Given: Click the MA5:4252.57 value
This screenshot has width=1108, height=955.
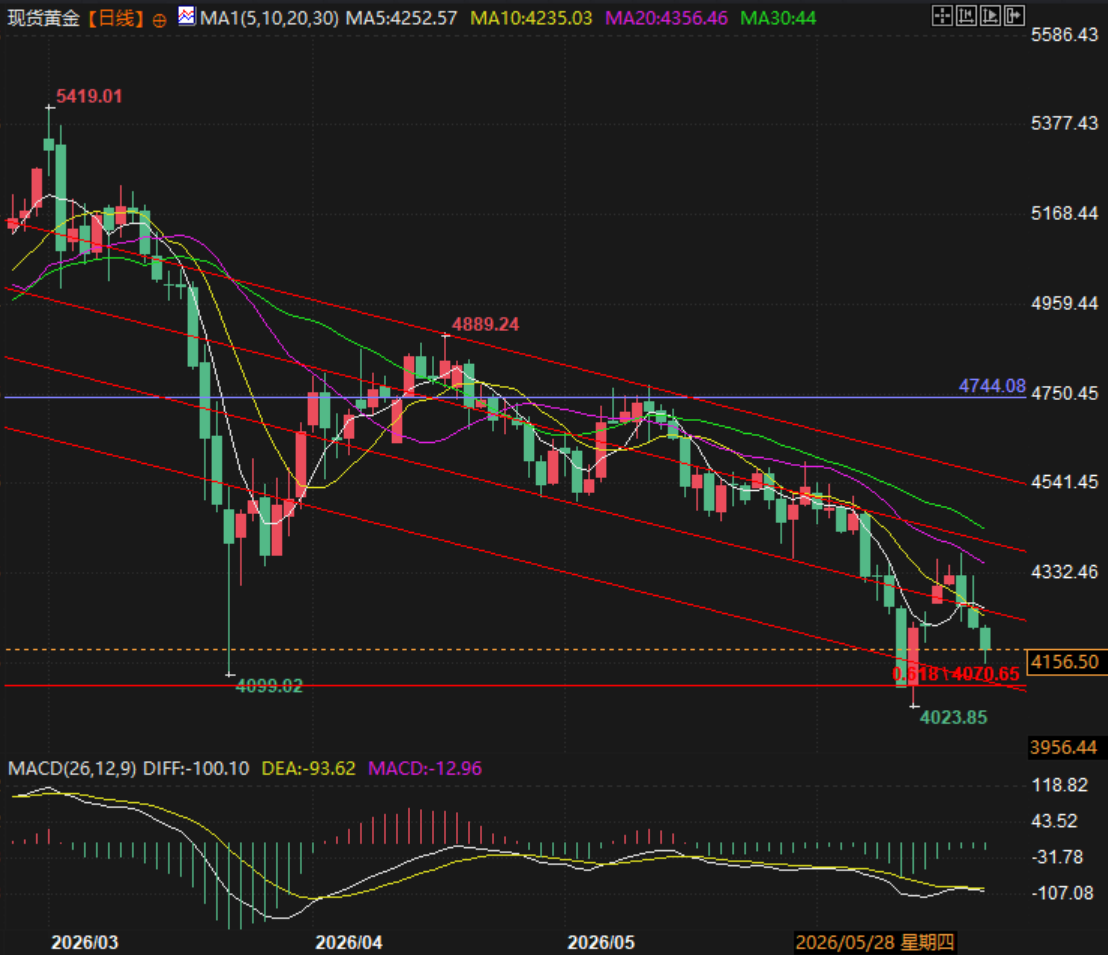Looking at the screenshot, I should [x=401, y=18].
